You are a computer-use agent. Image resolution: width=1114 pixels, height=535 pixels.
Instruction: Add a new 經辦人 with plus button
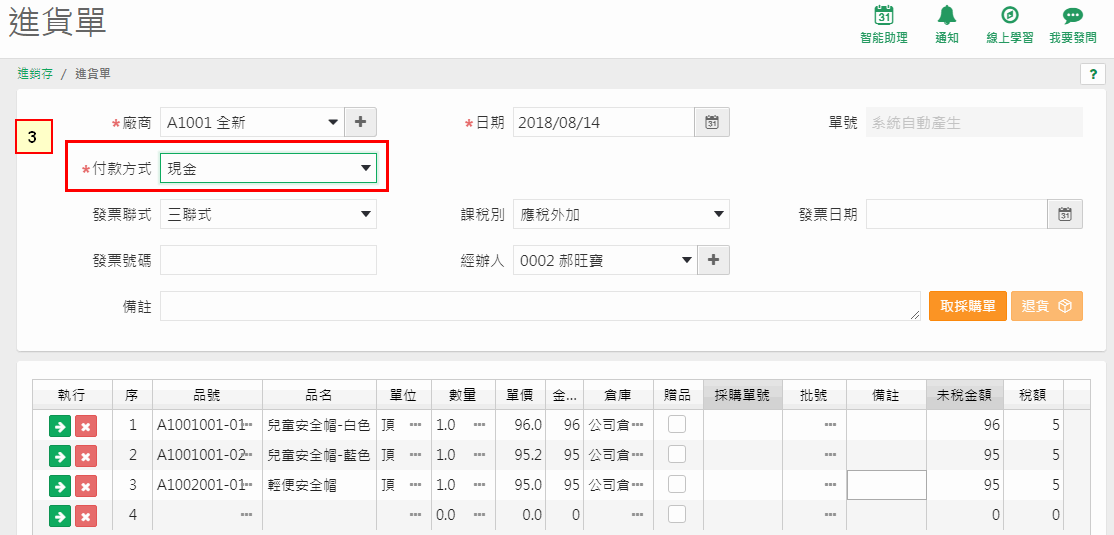(x=713, y=260)
